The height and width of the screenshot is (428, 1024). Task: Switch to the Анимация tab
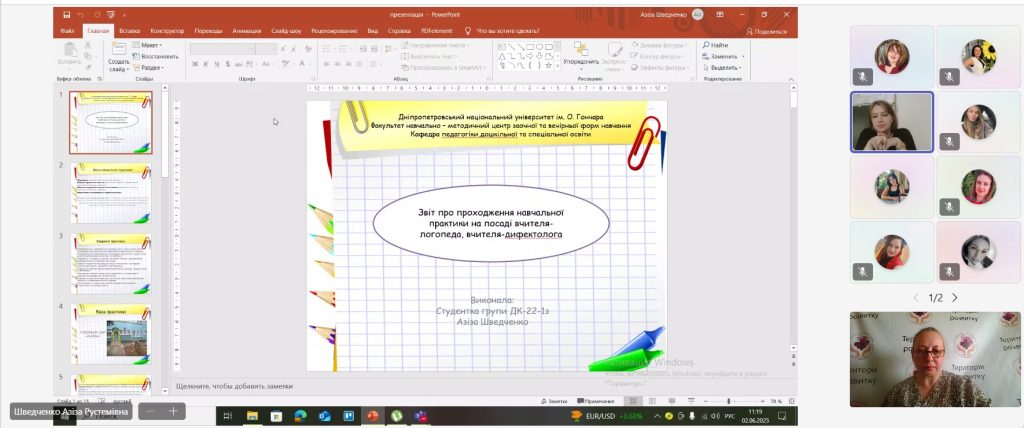pyautogui.click(x=247, y=31)
